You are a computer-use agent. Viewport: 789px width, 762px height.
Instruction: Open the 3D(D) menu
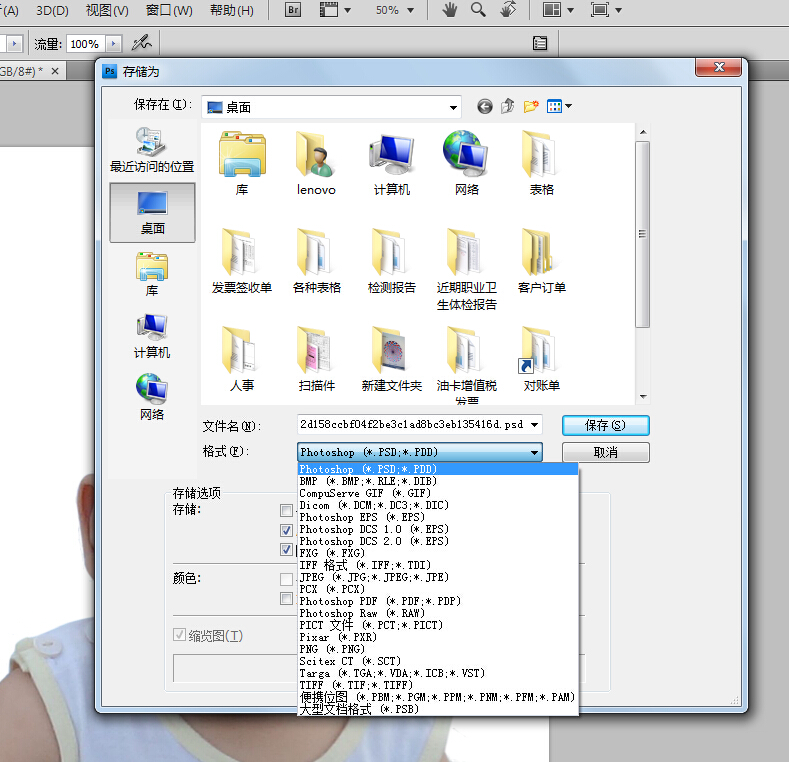tap(52, 10)
